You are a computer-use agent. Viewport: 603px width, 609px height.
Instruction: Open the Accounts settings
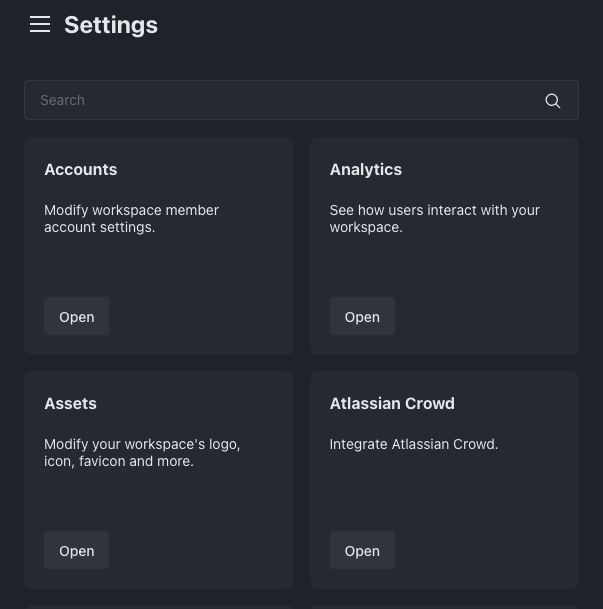(76, 317)
